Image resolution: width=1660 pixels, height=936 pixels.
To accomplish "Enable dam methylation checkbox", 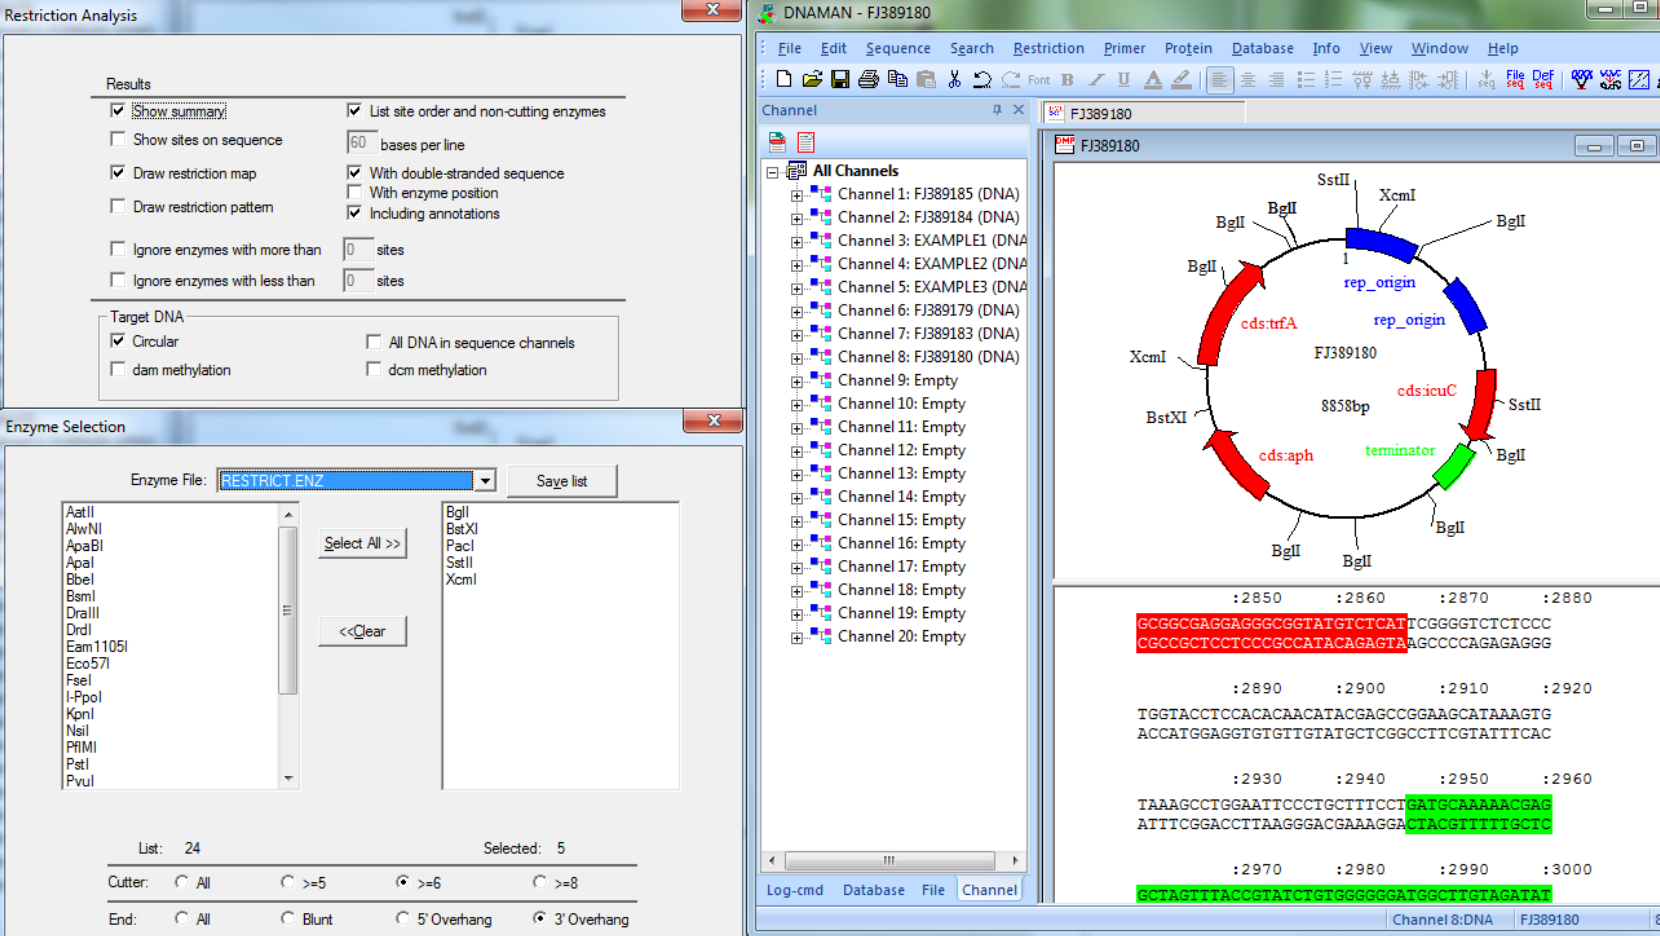I will [x=118, y=369].
